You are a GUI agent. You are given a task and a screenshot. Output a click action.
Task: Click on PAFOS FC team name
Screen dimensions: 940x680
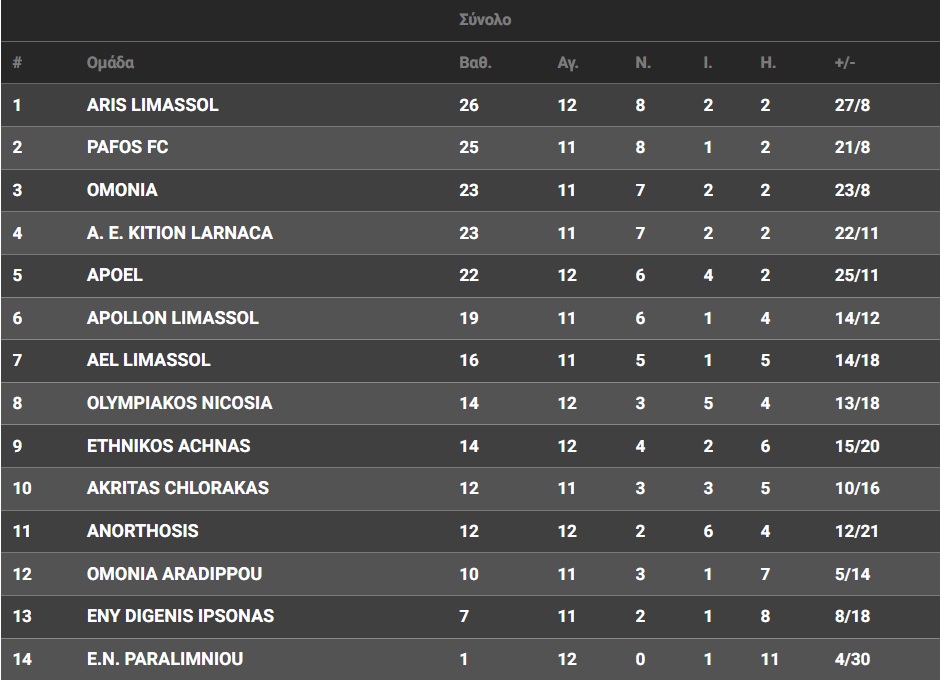tap(127, 147)
